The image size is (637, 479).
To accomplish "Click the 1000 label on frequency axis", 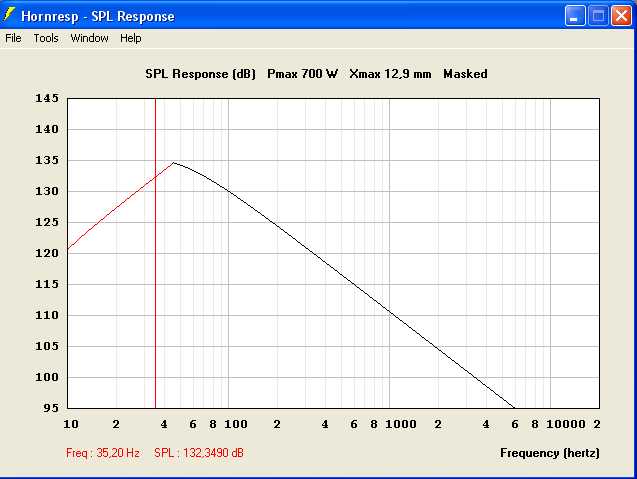I will pos(401,424).
